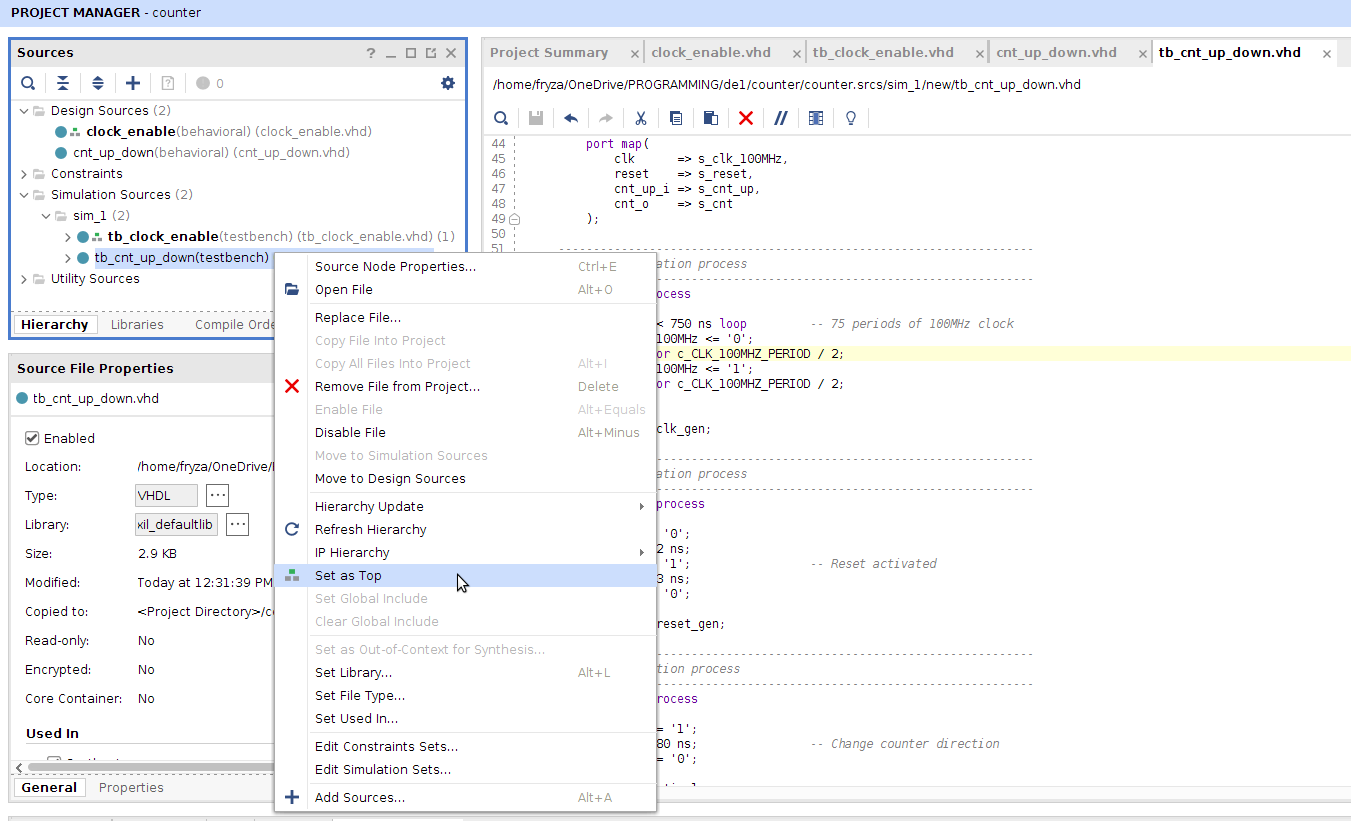Select Set Library menu entry
The height and width of the screenshot is (821, 1351).
click(x=465, y=672)
